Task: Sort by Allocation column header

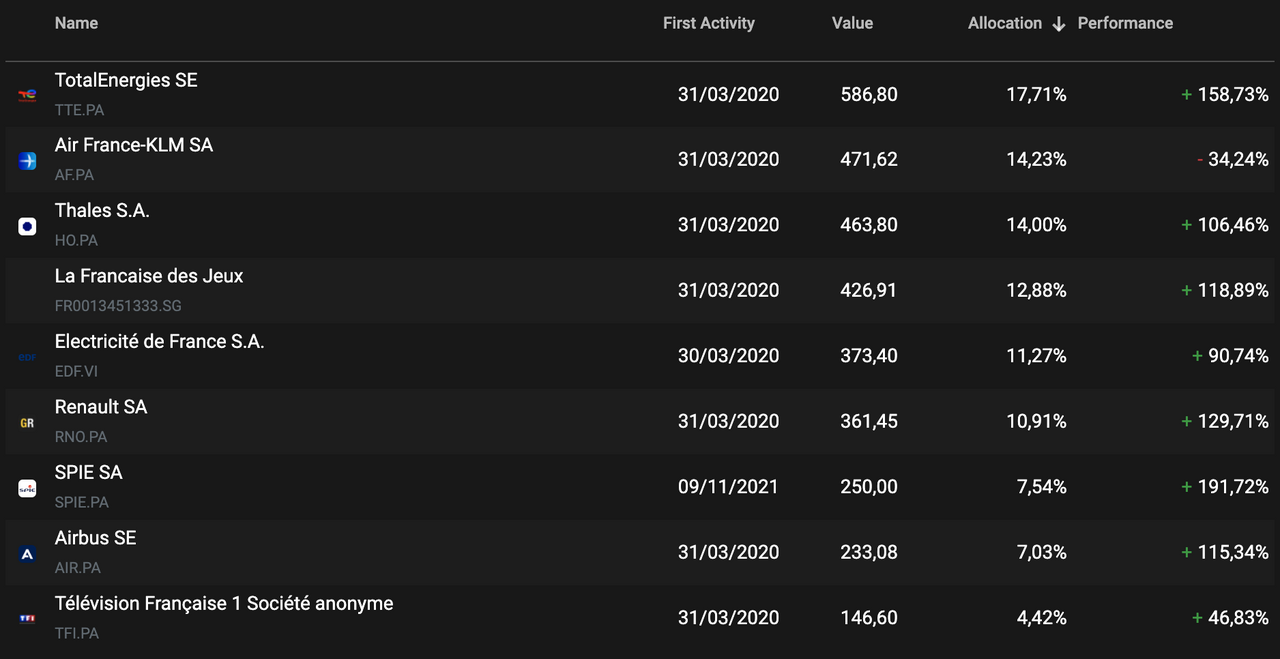Action: [x=1005, y=23]
